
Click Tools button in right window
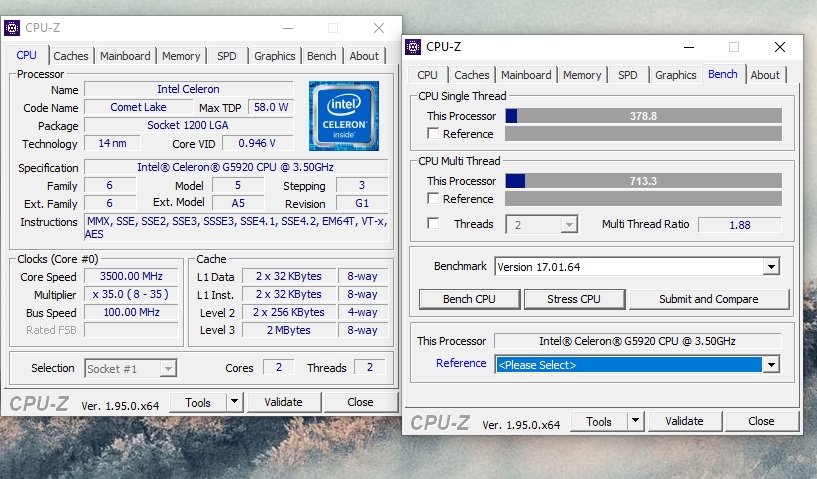pos(599,421)
